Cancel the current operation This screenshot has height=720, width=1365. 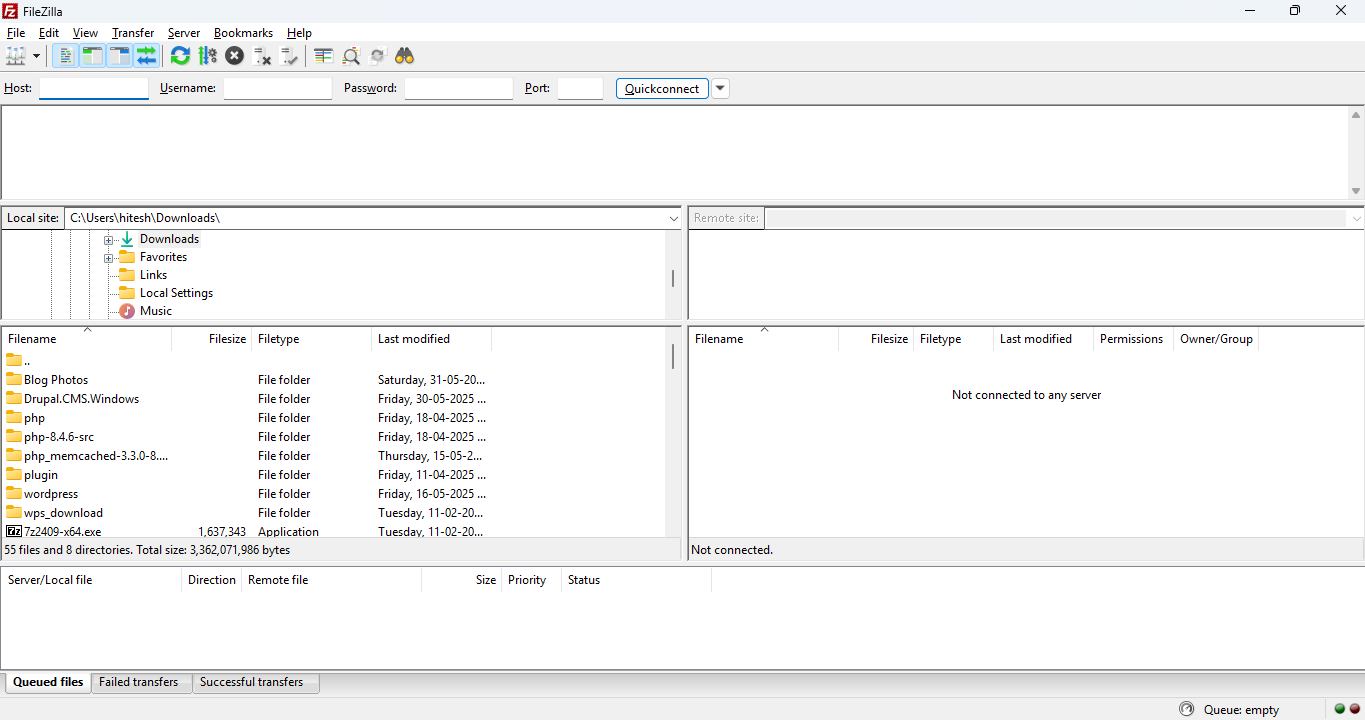tap(234, 56)
